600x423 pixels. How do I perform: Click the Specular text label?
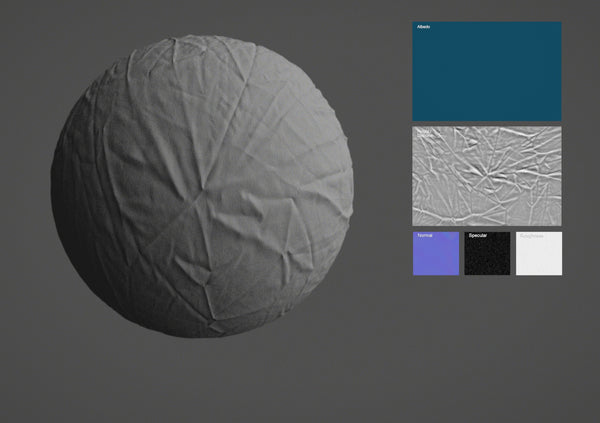tap(477, 236)
